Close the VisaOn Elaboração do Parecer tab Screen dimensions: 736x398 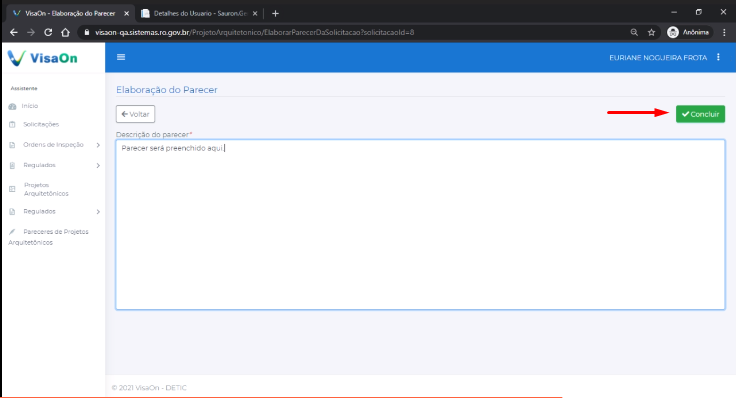pos(126,14)
